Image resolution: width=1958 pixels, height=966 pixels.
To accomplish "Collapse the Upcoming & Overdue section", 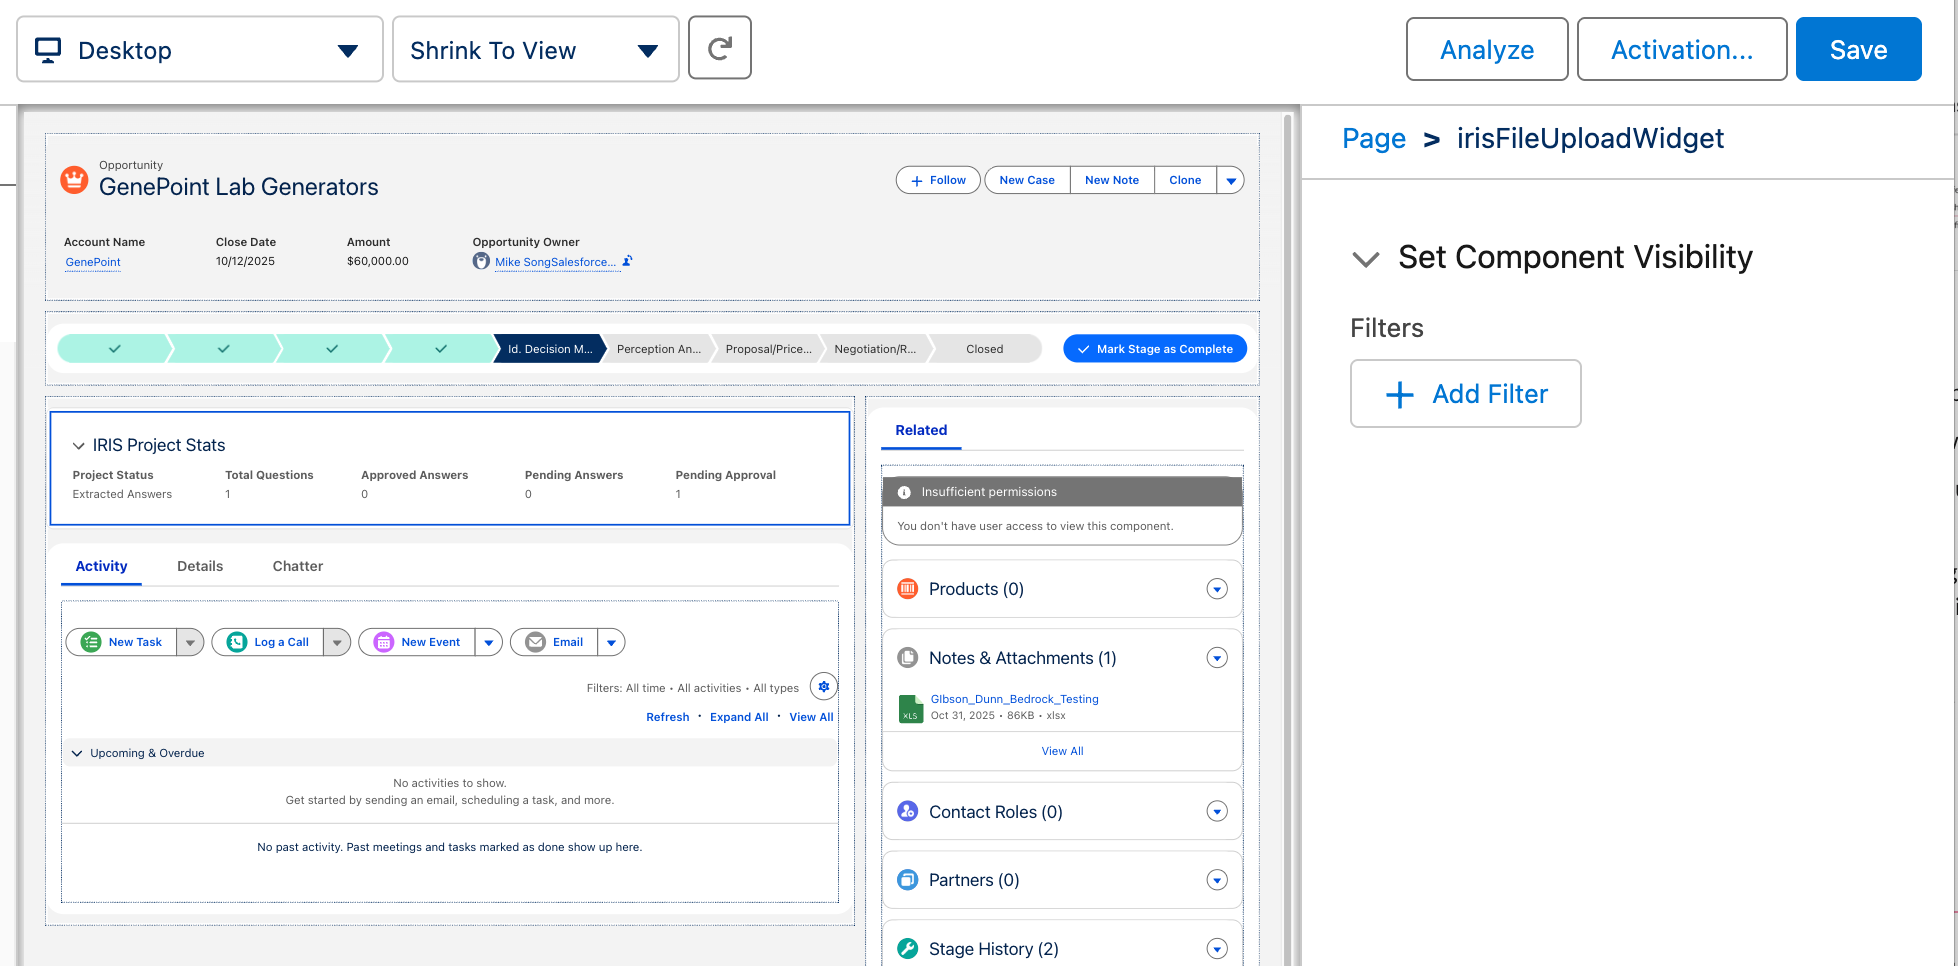I will 77,753.
